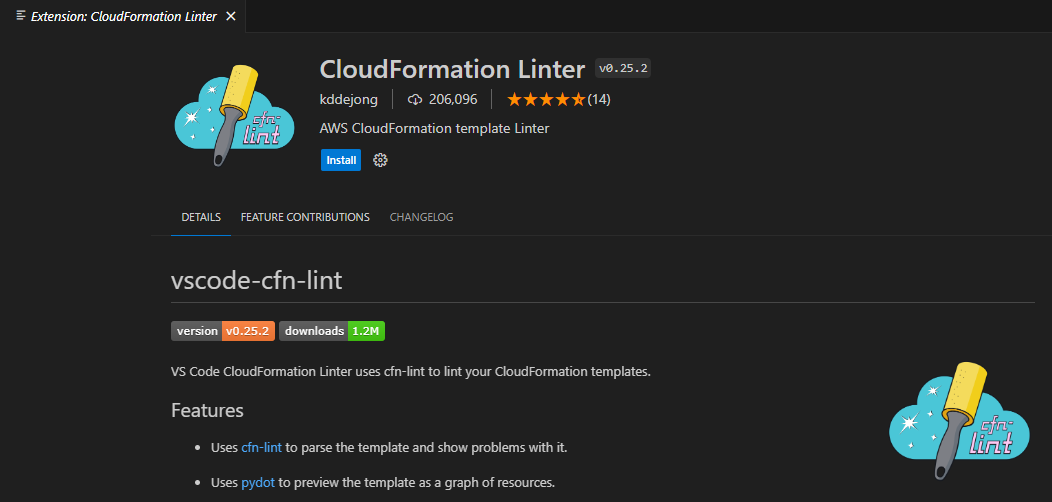
Task: Click the Install button
Action: (x=341, y=160)
